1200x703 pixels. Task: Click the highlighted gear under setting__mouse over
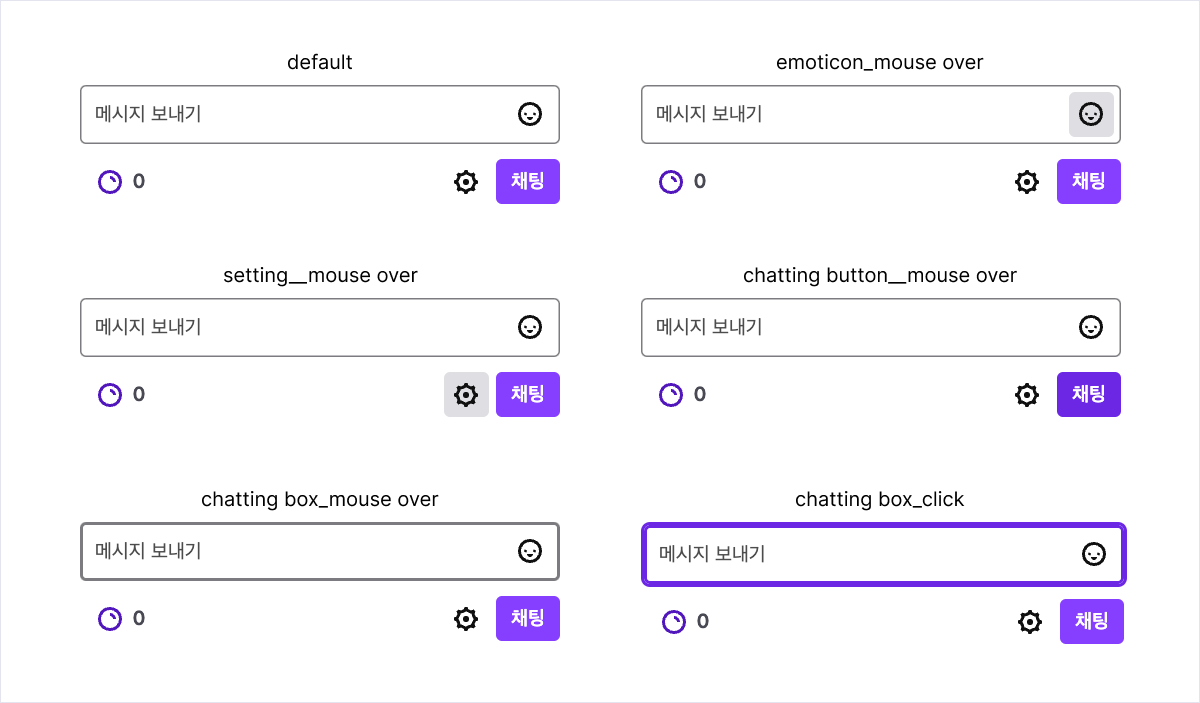pyautogui.click(x=466, y=395)
